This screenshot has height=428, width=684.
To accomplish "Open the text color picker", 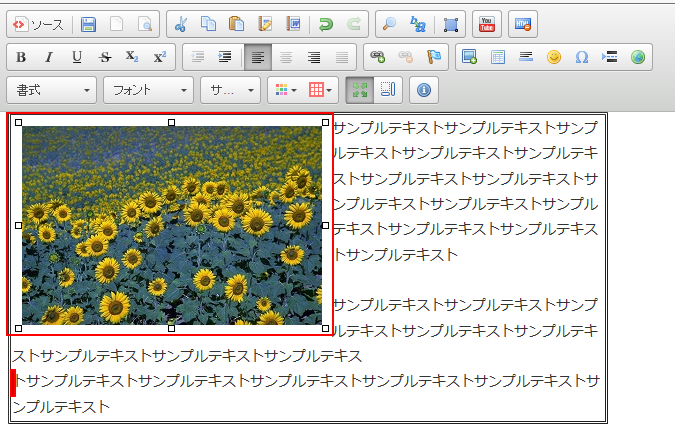I will (x=285, y=90).
